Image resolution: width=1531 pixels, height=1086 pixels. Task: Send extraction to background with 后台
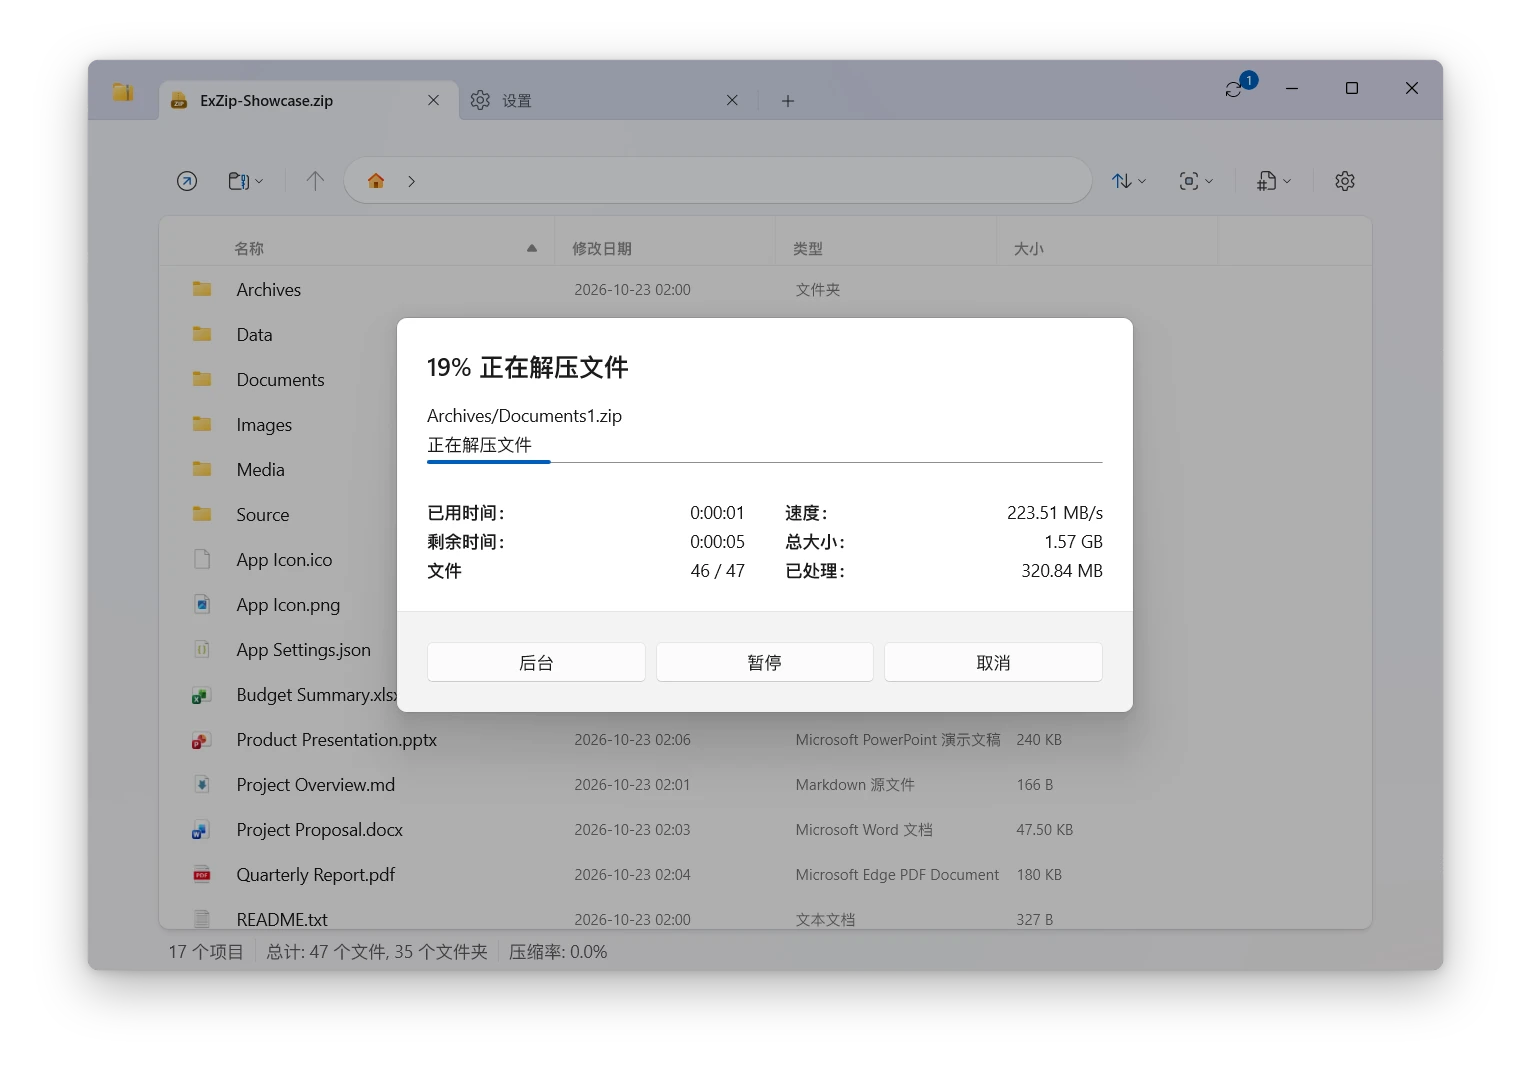tap(536, 662)
